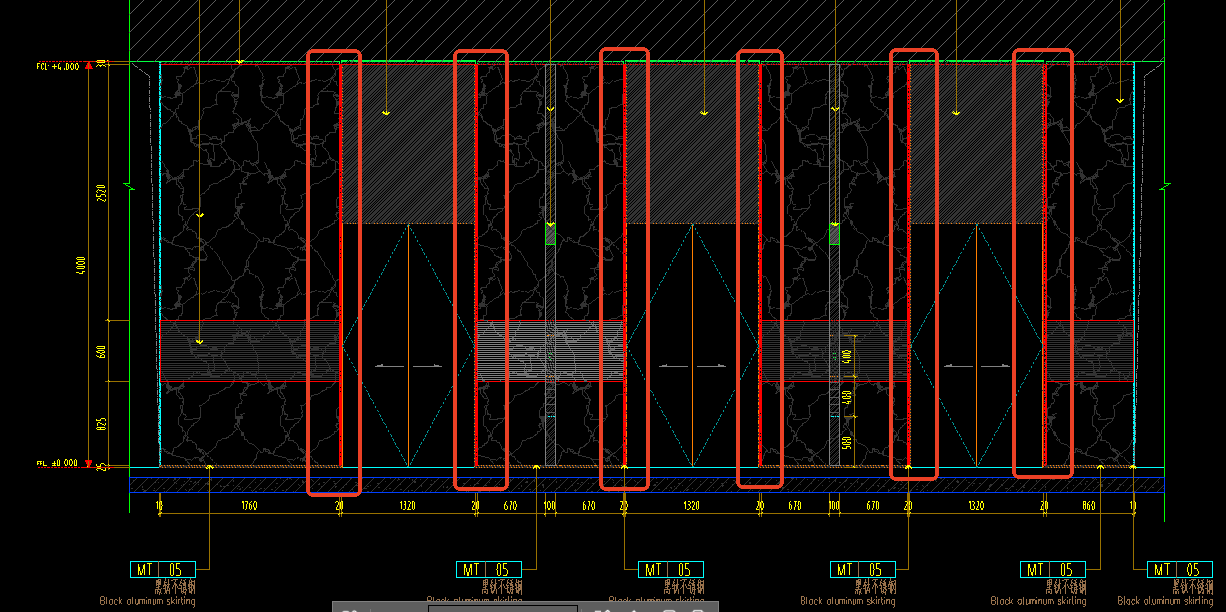The width and height of the screenshot is (1226, 612).
Task: Select the rightmost MT 05 material tag
Action: coord(1179,570)
